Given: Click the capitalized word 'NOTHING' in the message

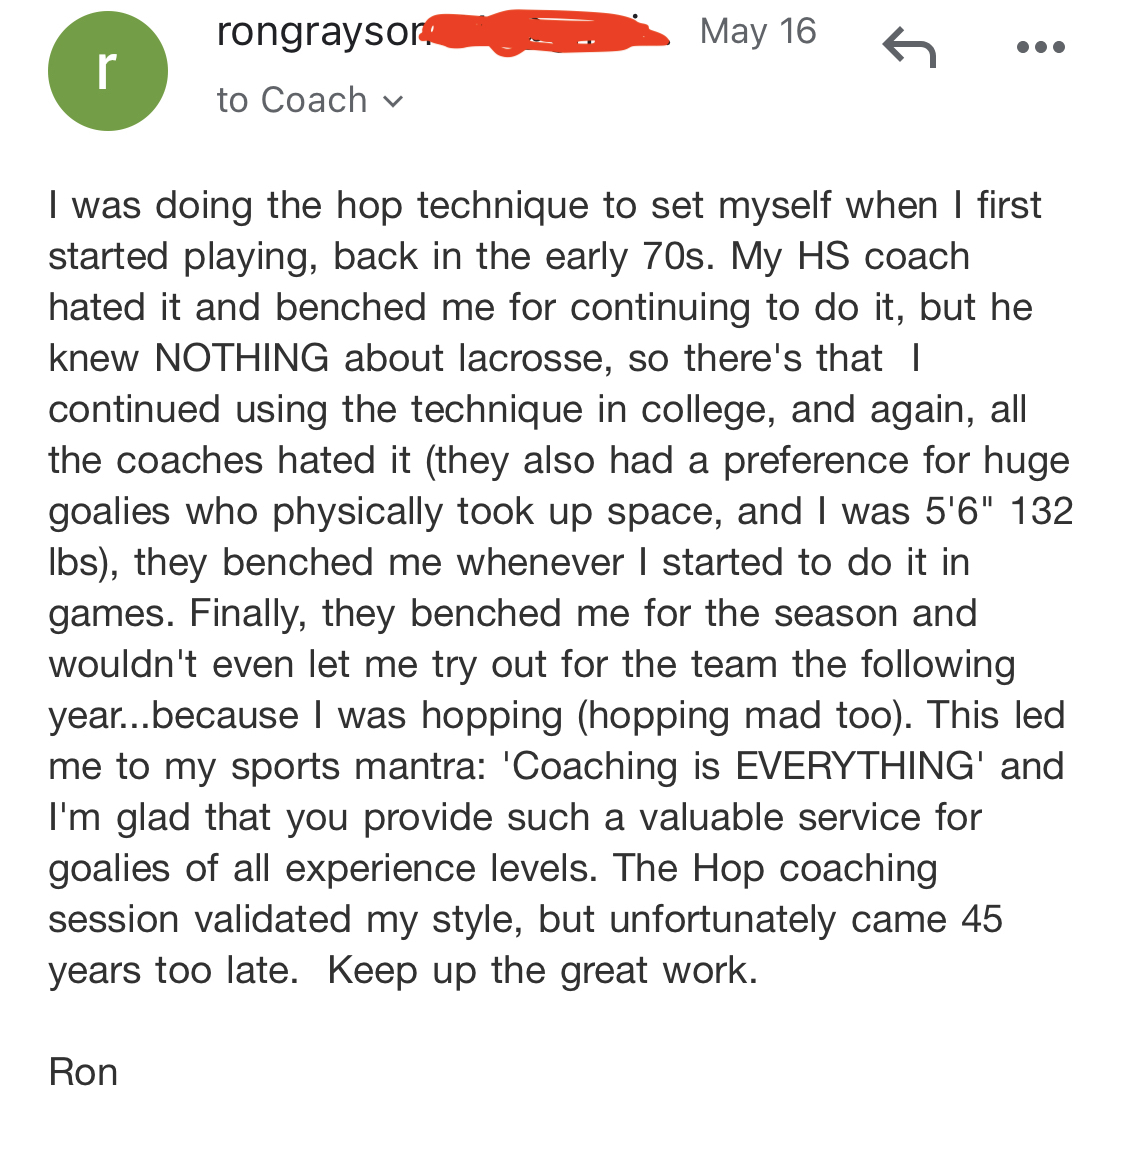Looking at the screenshot, I should (241, 358).
